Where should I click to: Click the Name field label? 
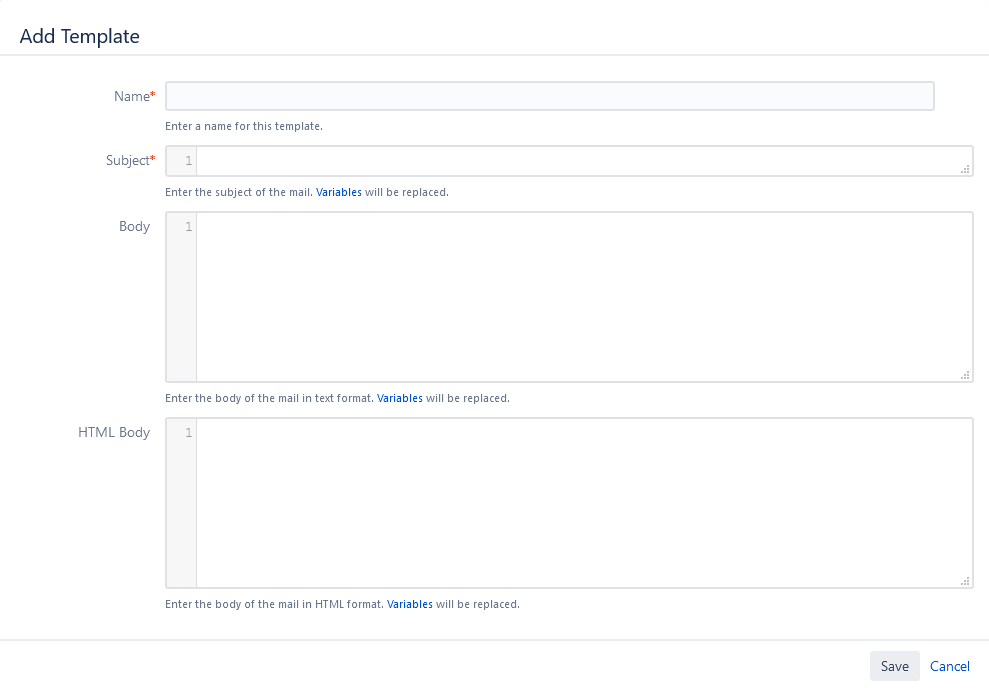(x=132, y=96)
